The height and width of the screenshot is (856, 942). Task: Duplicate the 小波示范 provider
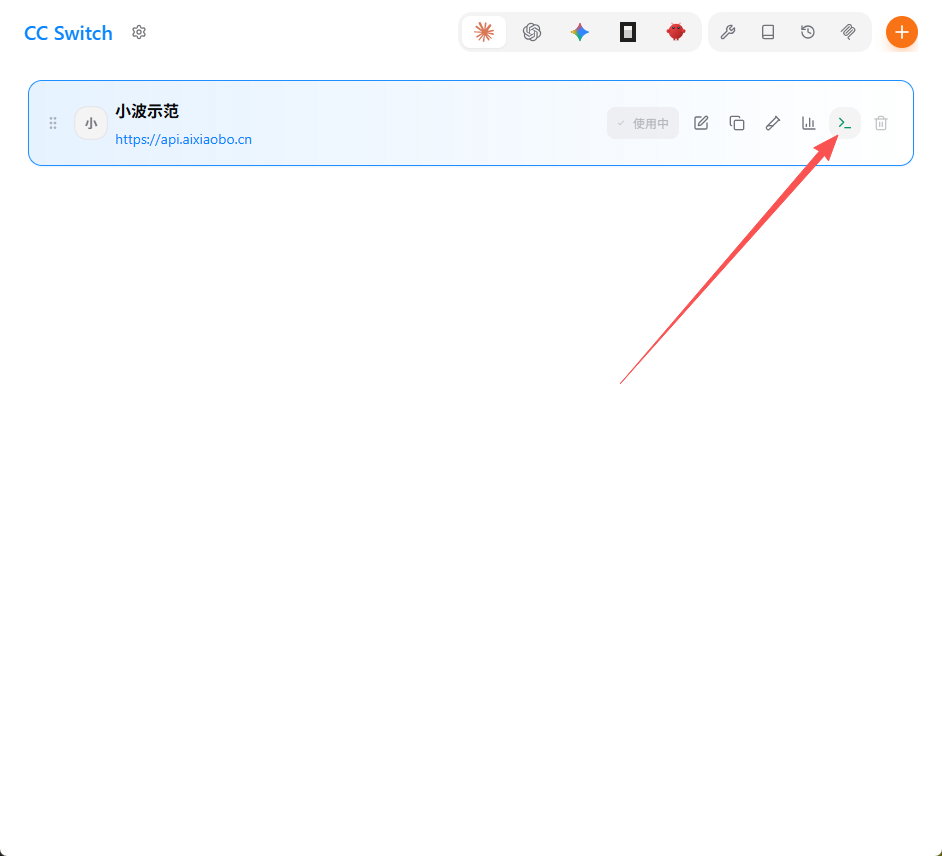737,123
